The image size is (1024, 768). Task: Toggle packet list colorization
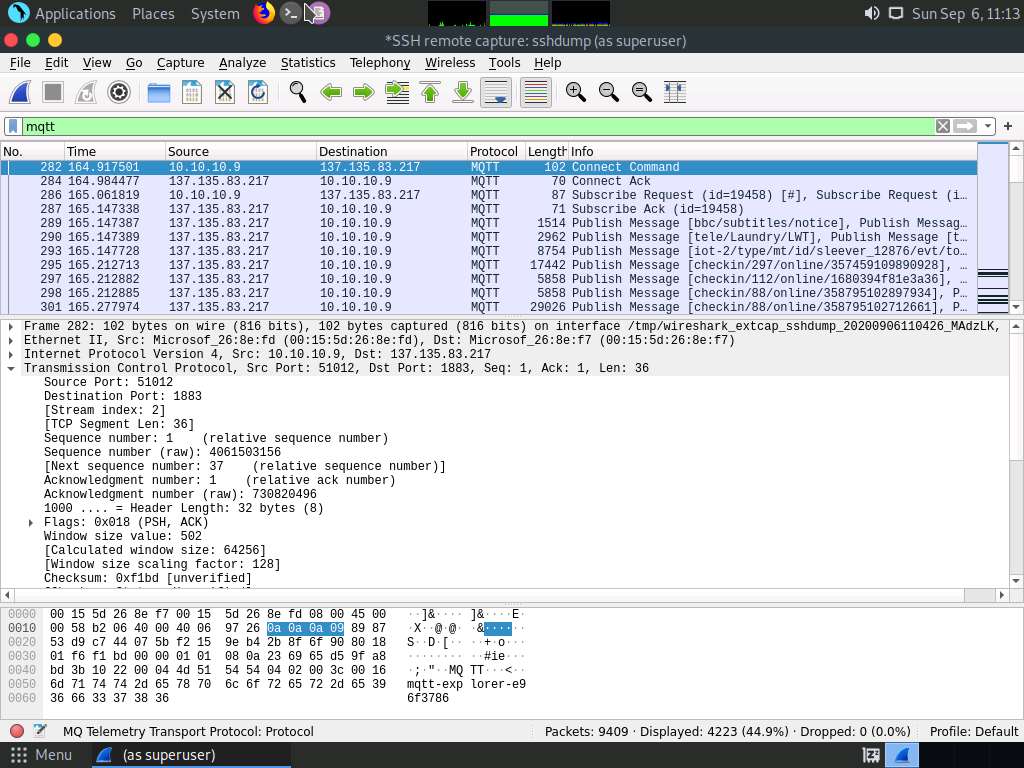point(534,92)
